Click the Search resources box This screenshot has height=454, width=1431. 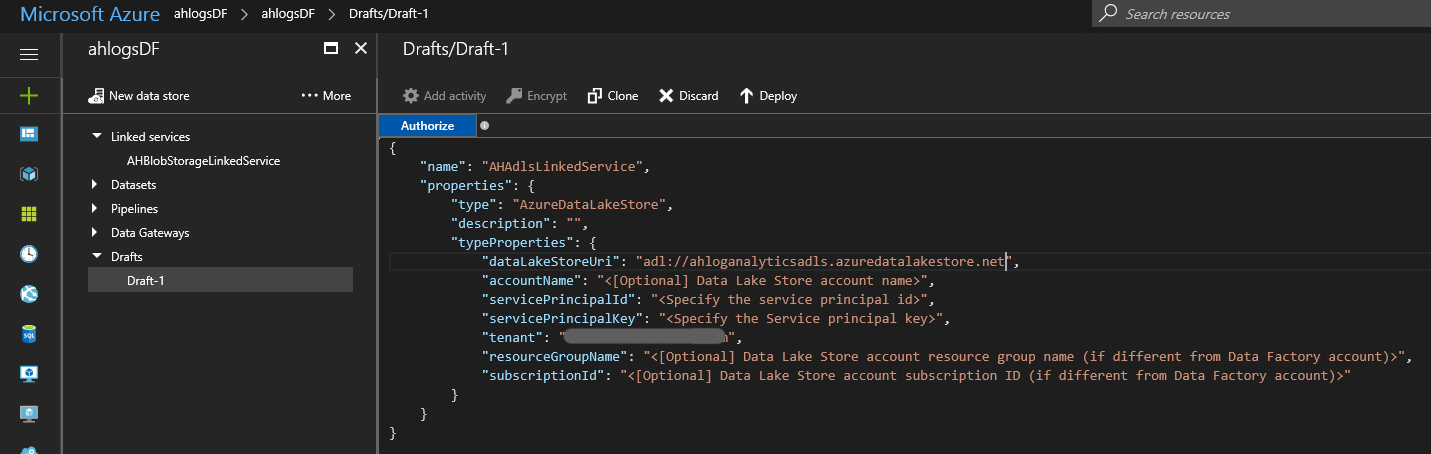pyautogui.click(x=1262, y=14)
